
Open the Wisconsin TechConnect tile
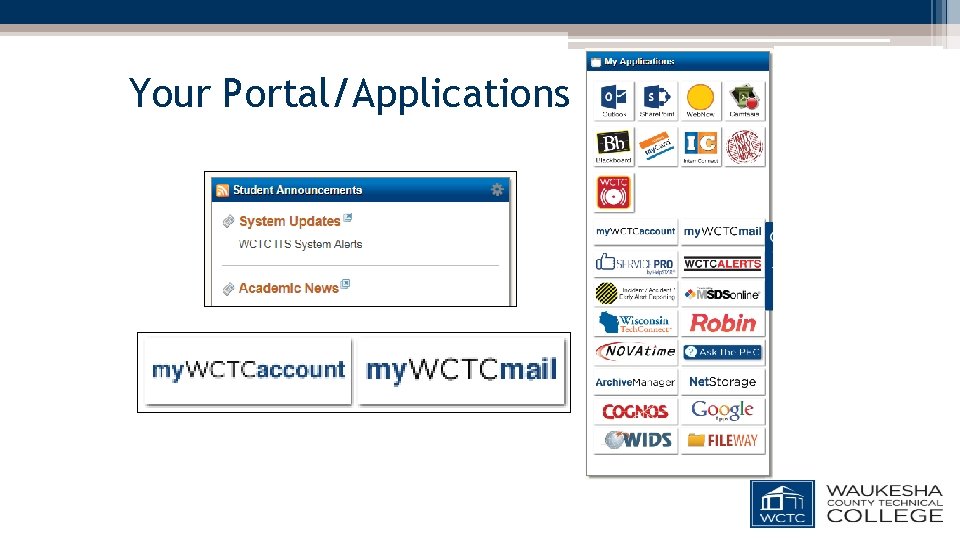point(636,323)
